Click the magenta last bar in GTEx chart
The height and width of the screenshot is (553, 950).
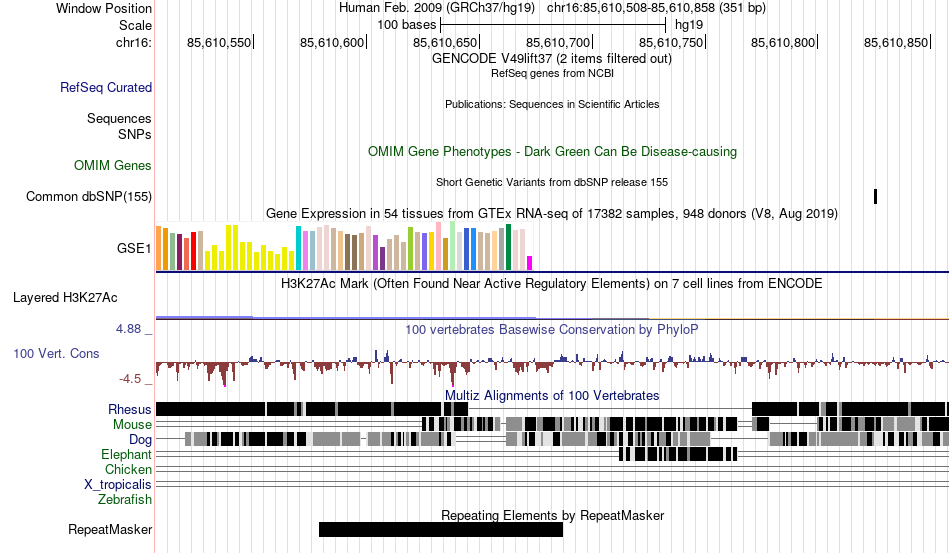coord(530,263)
